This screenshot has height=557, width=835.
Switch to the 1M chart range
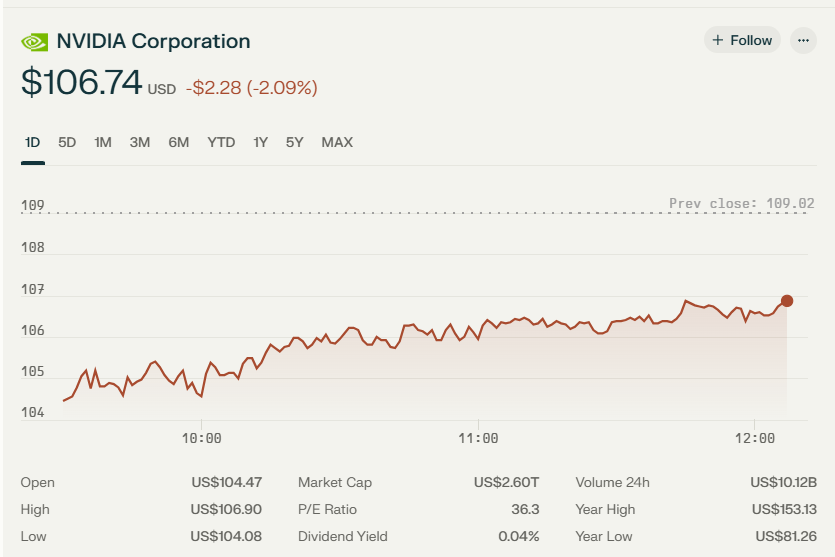[x=103, y=142]
